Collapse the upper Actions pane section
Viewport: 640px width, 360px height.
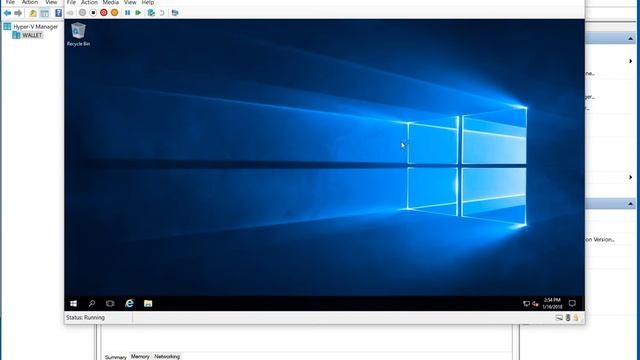click(630, 39)
